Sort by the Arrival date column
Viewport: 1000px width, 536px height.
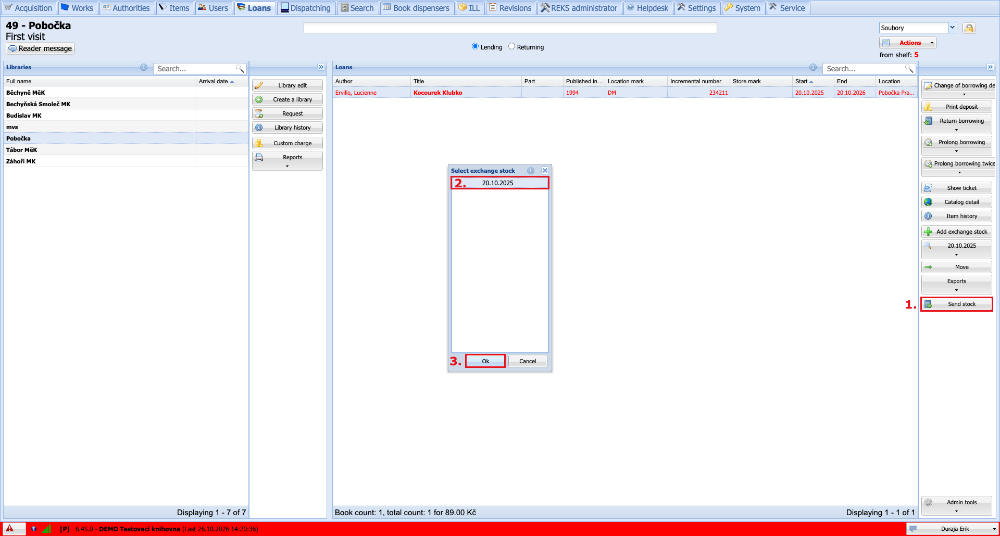click(221, 82)
